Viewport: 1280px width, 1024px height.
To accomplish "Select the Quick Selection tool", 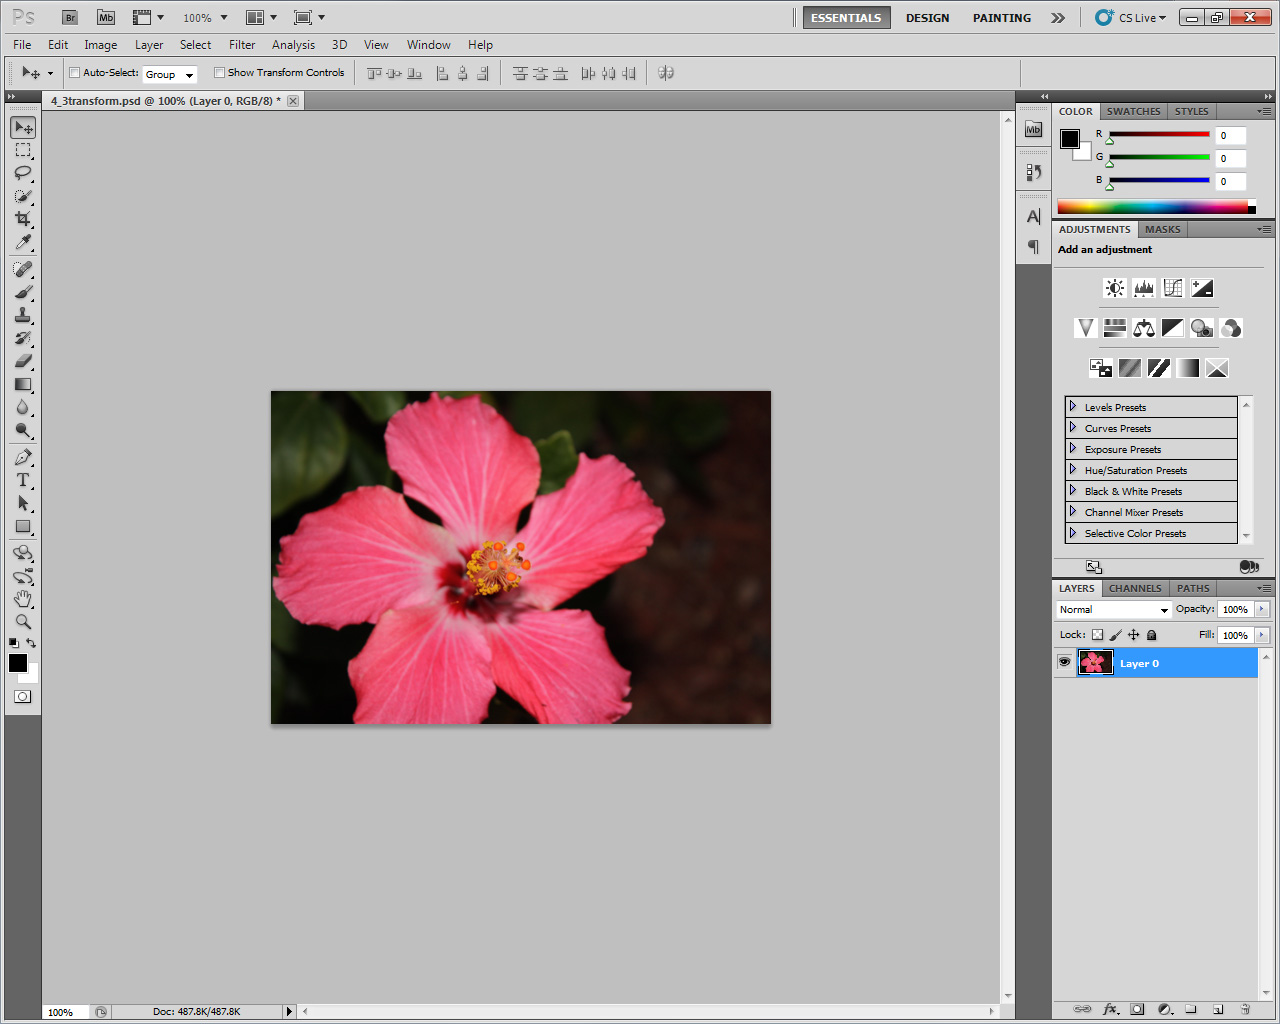I will (23, 196).
